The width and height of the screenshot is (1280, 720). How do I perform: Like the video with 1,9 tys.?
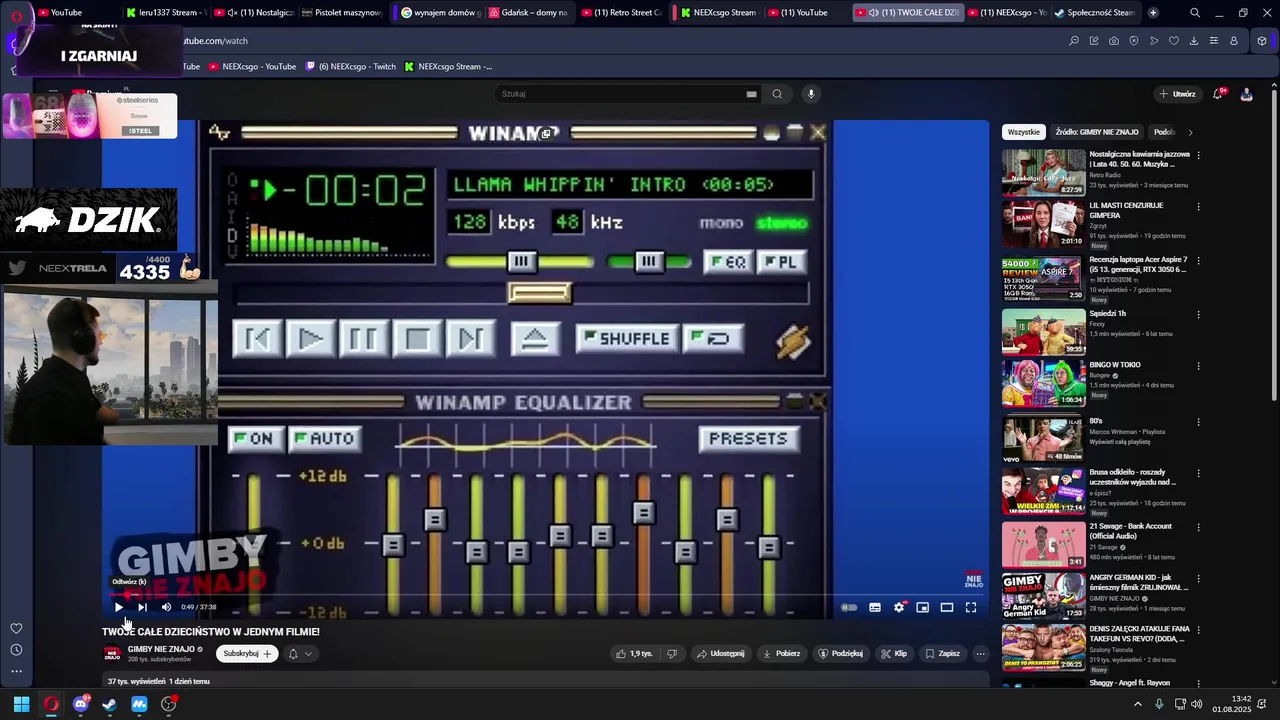tap(634, 653)
